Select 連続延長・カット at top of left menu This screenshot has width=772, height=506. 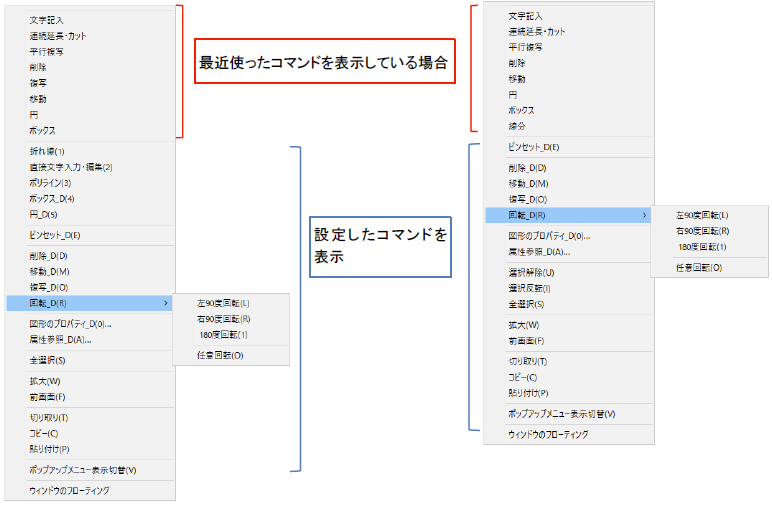pos(58,36)
